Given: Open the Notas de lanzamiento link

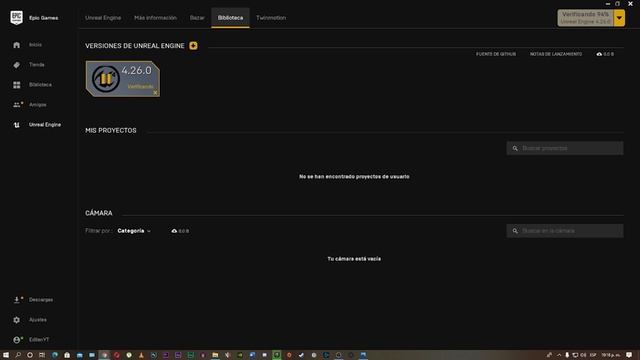Looking at the screenshot, I should click(556, 54).
